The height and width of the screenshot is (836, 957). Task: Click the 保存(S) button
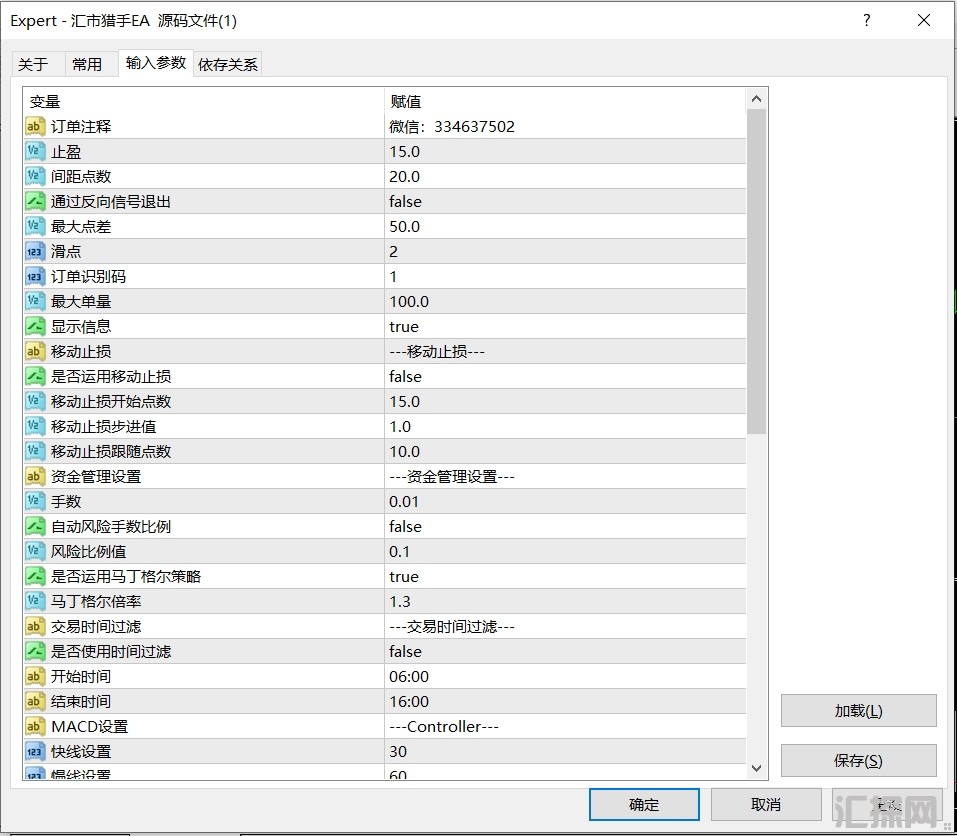[x=859, y=761]
